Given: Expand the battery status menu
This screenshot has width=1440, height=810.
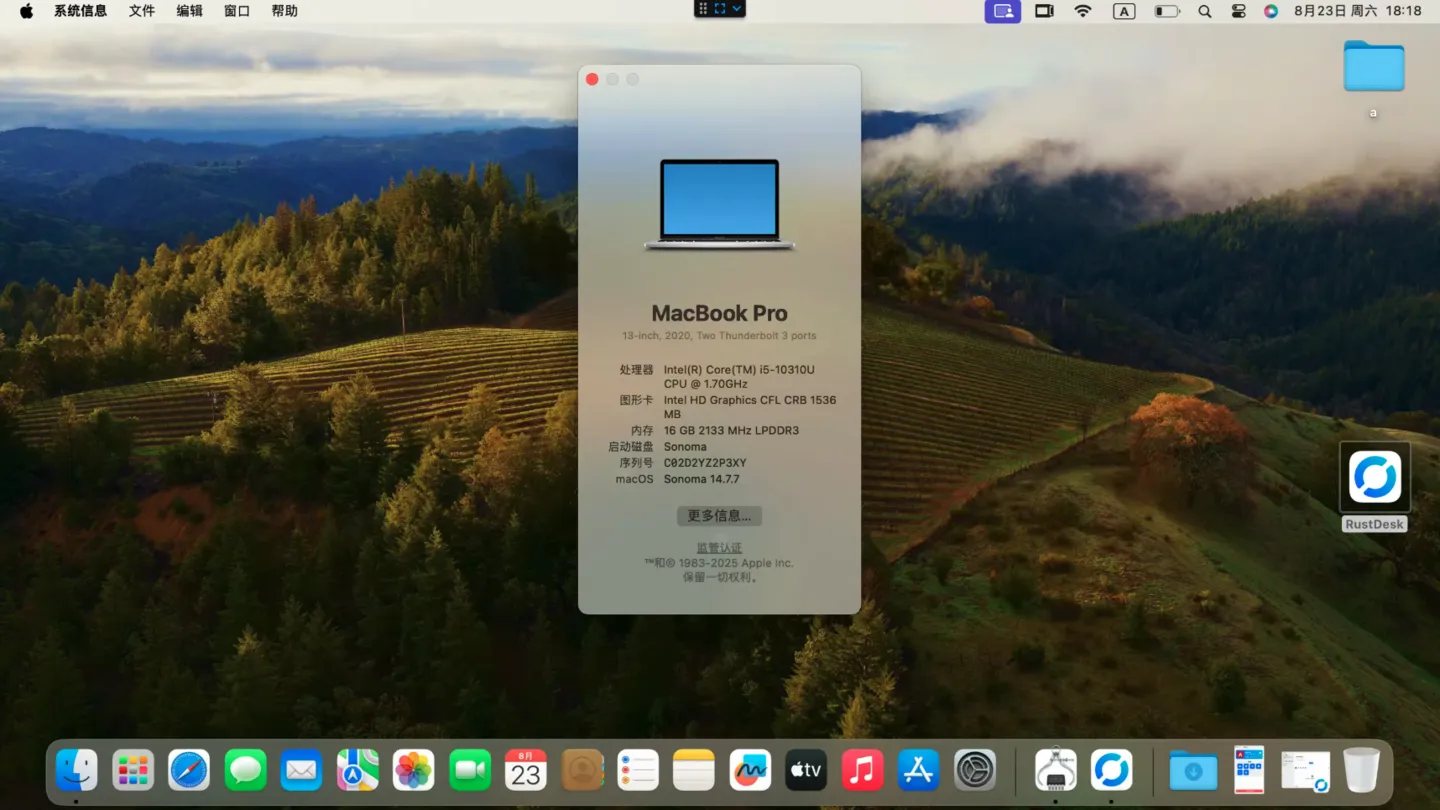Looking at the screenshot, I should point(1166,11).
